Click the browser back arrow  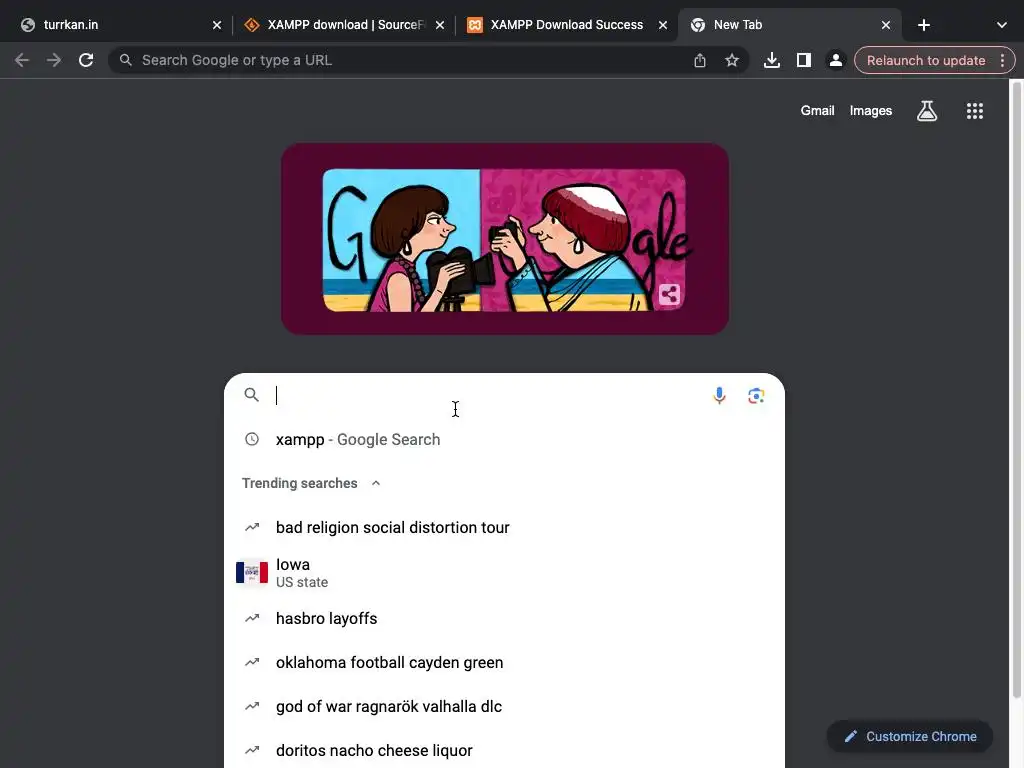22,60
